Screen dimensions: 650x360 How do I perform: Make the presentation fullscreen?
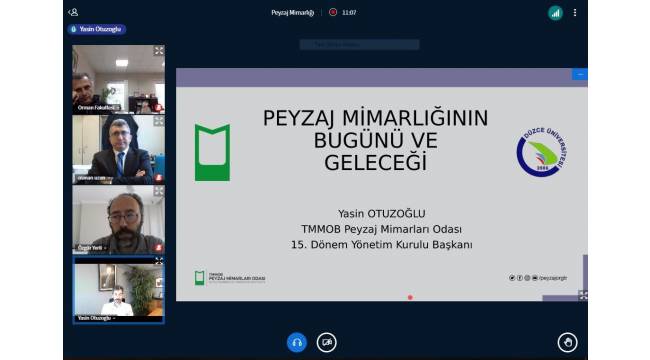coord(583,296)
